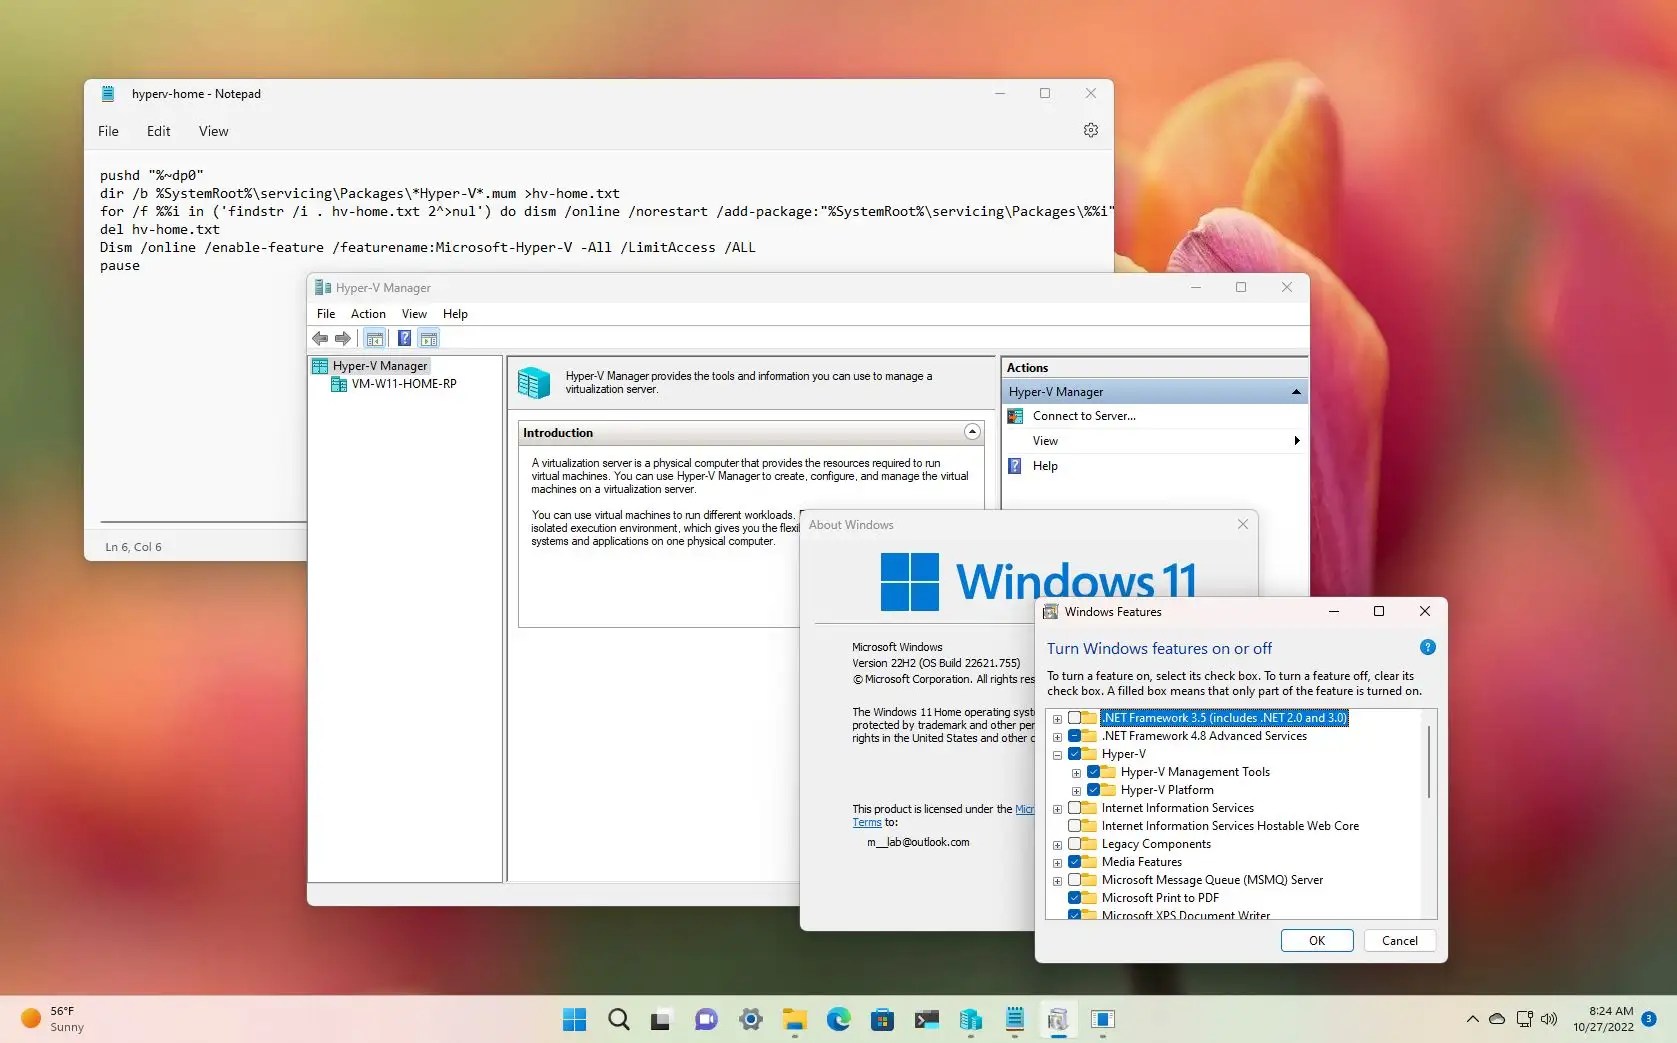This screenshot has width=1677, height=1043.
Task: Toggle the console tree panel icon in Hyper-V Manager
Action: (374, 339)
